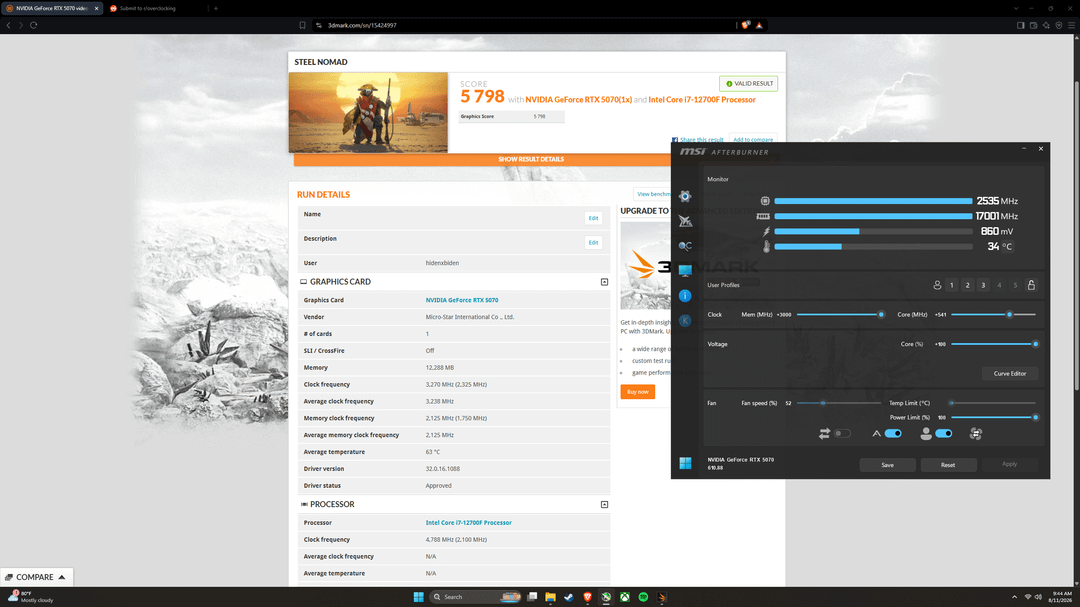This screenshot has height=607, width=1080.
Task: Click the Steel Nomad result thumbnail
Action: click(368, 112)
